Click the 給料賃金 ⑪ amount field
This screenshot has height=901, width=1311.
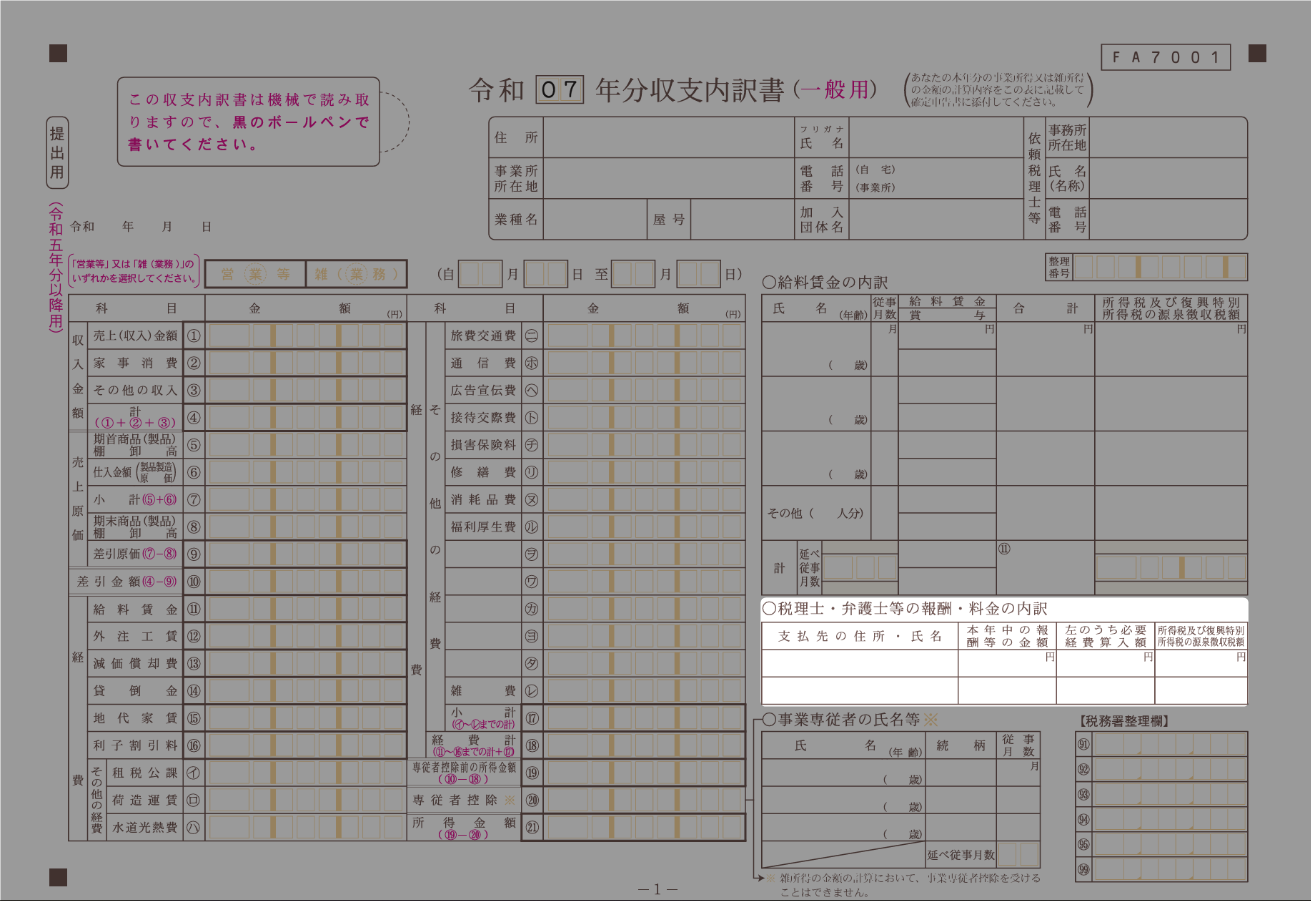point(306,609)
